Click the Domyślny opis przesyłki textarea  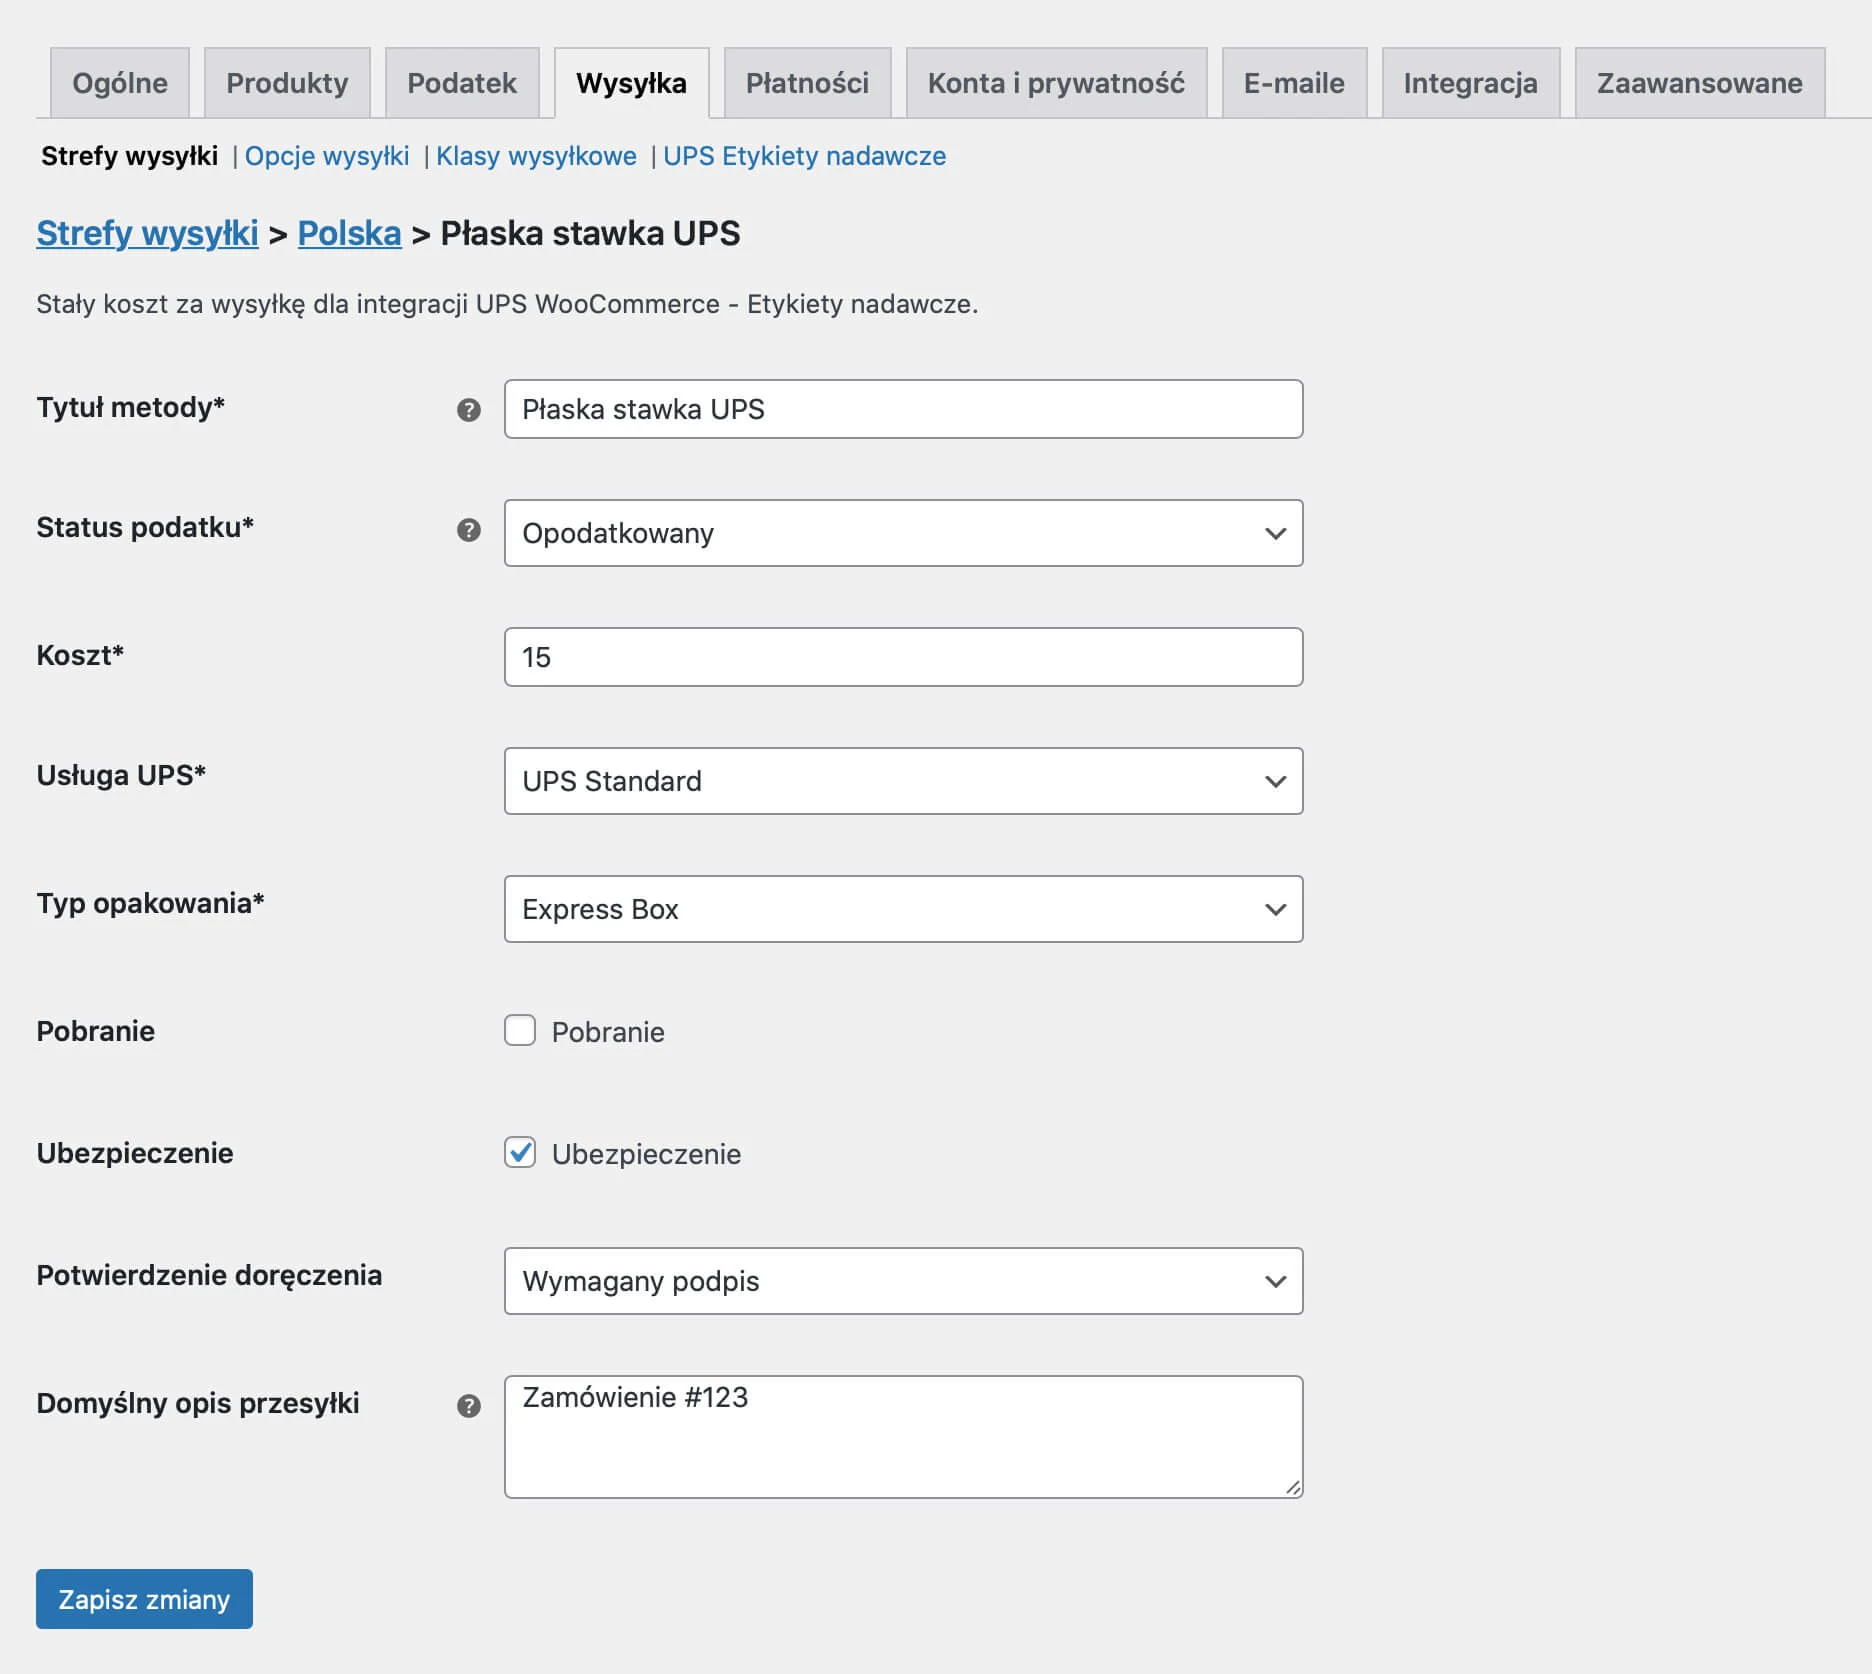tap(903, 1437)
